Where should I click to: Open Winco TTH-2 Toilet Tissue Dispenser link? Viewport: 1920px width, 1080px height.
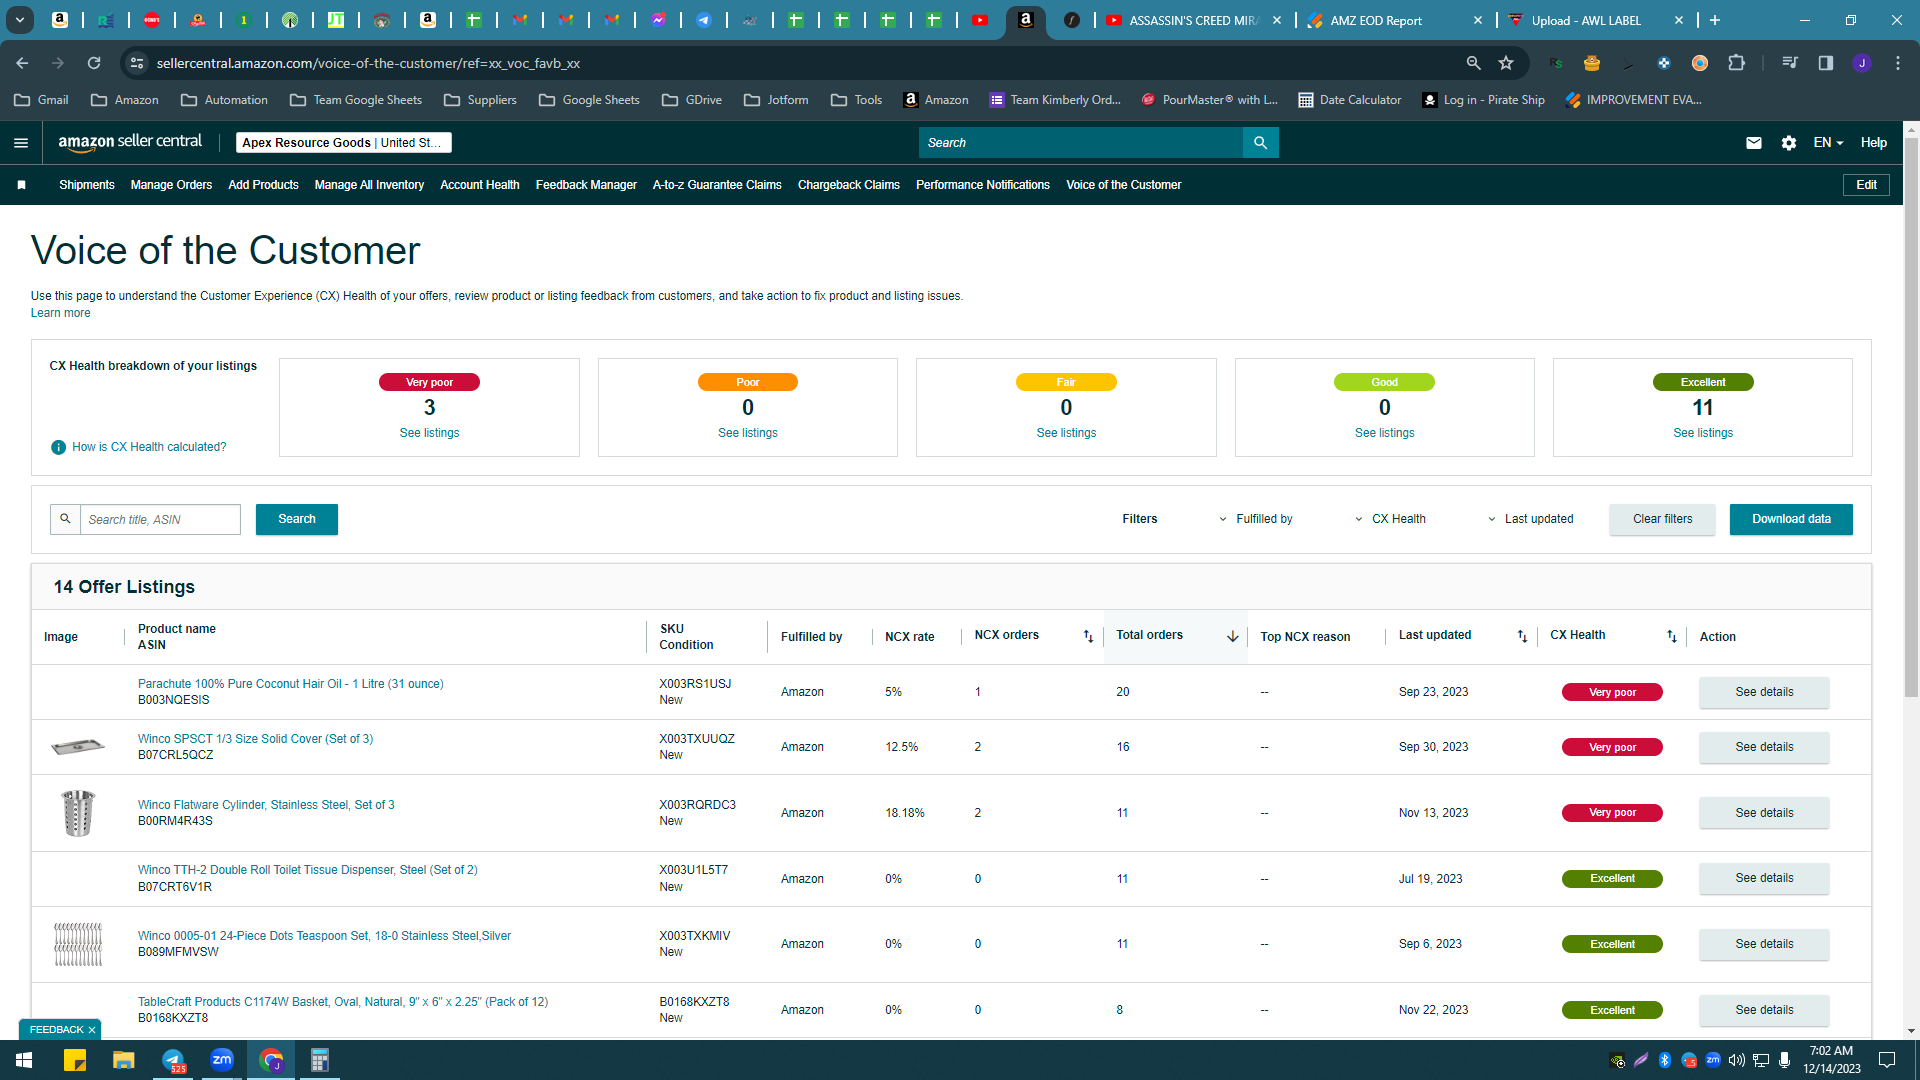(307, 870)
